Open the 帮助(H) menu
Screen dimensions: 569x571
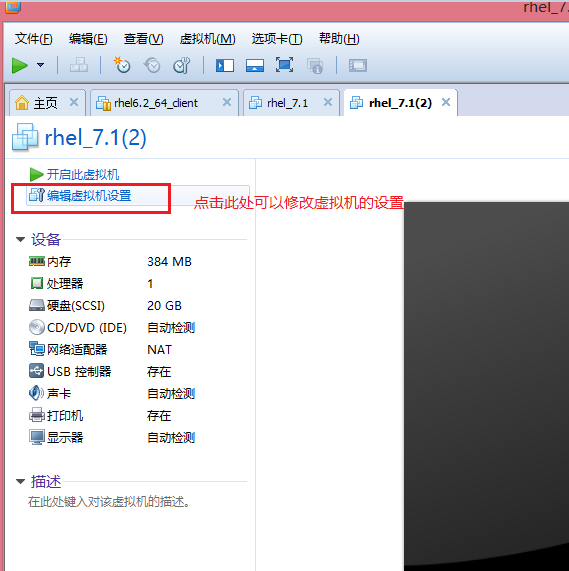tap(339, 39)
